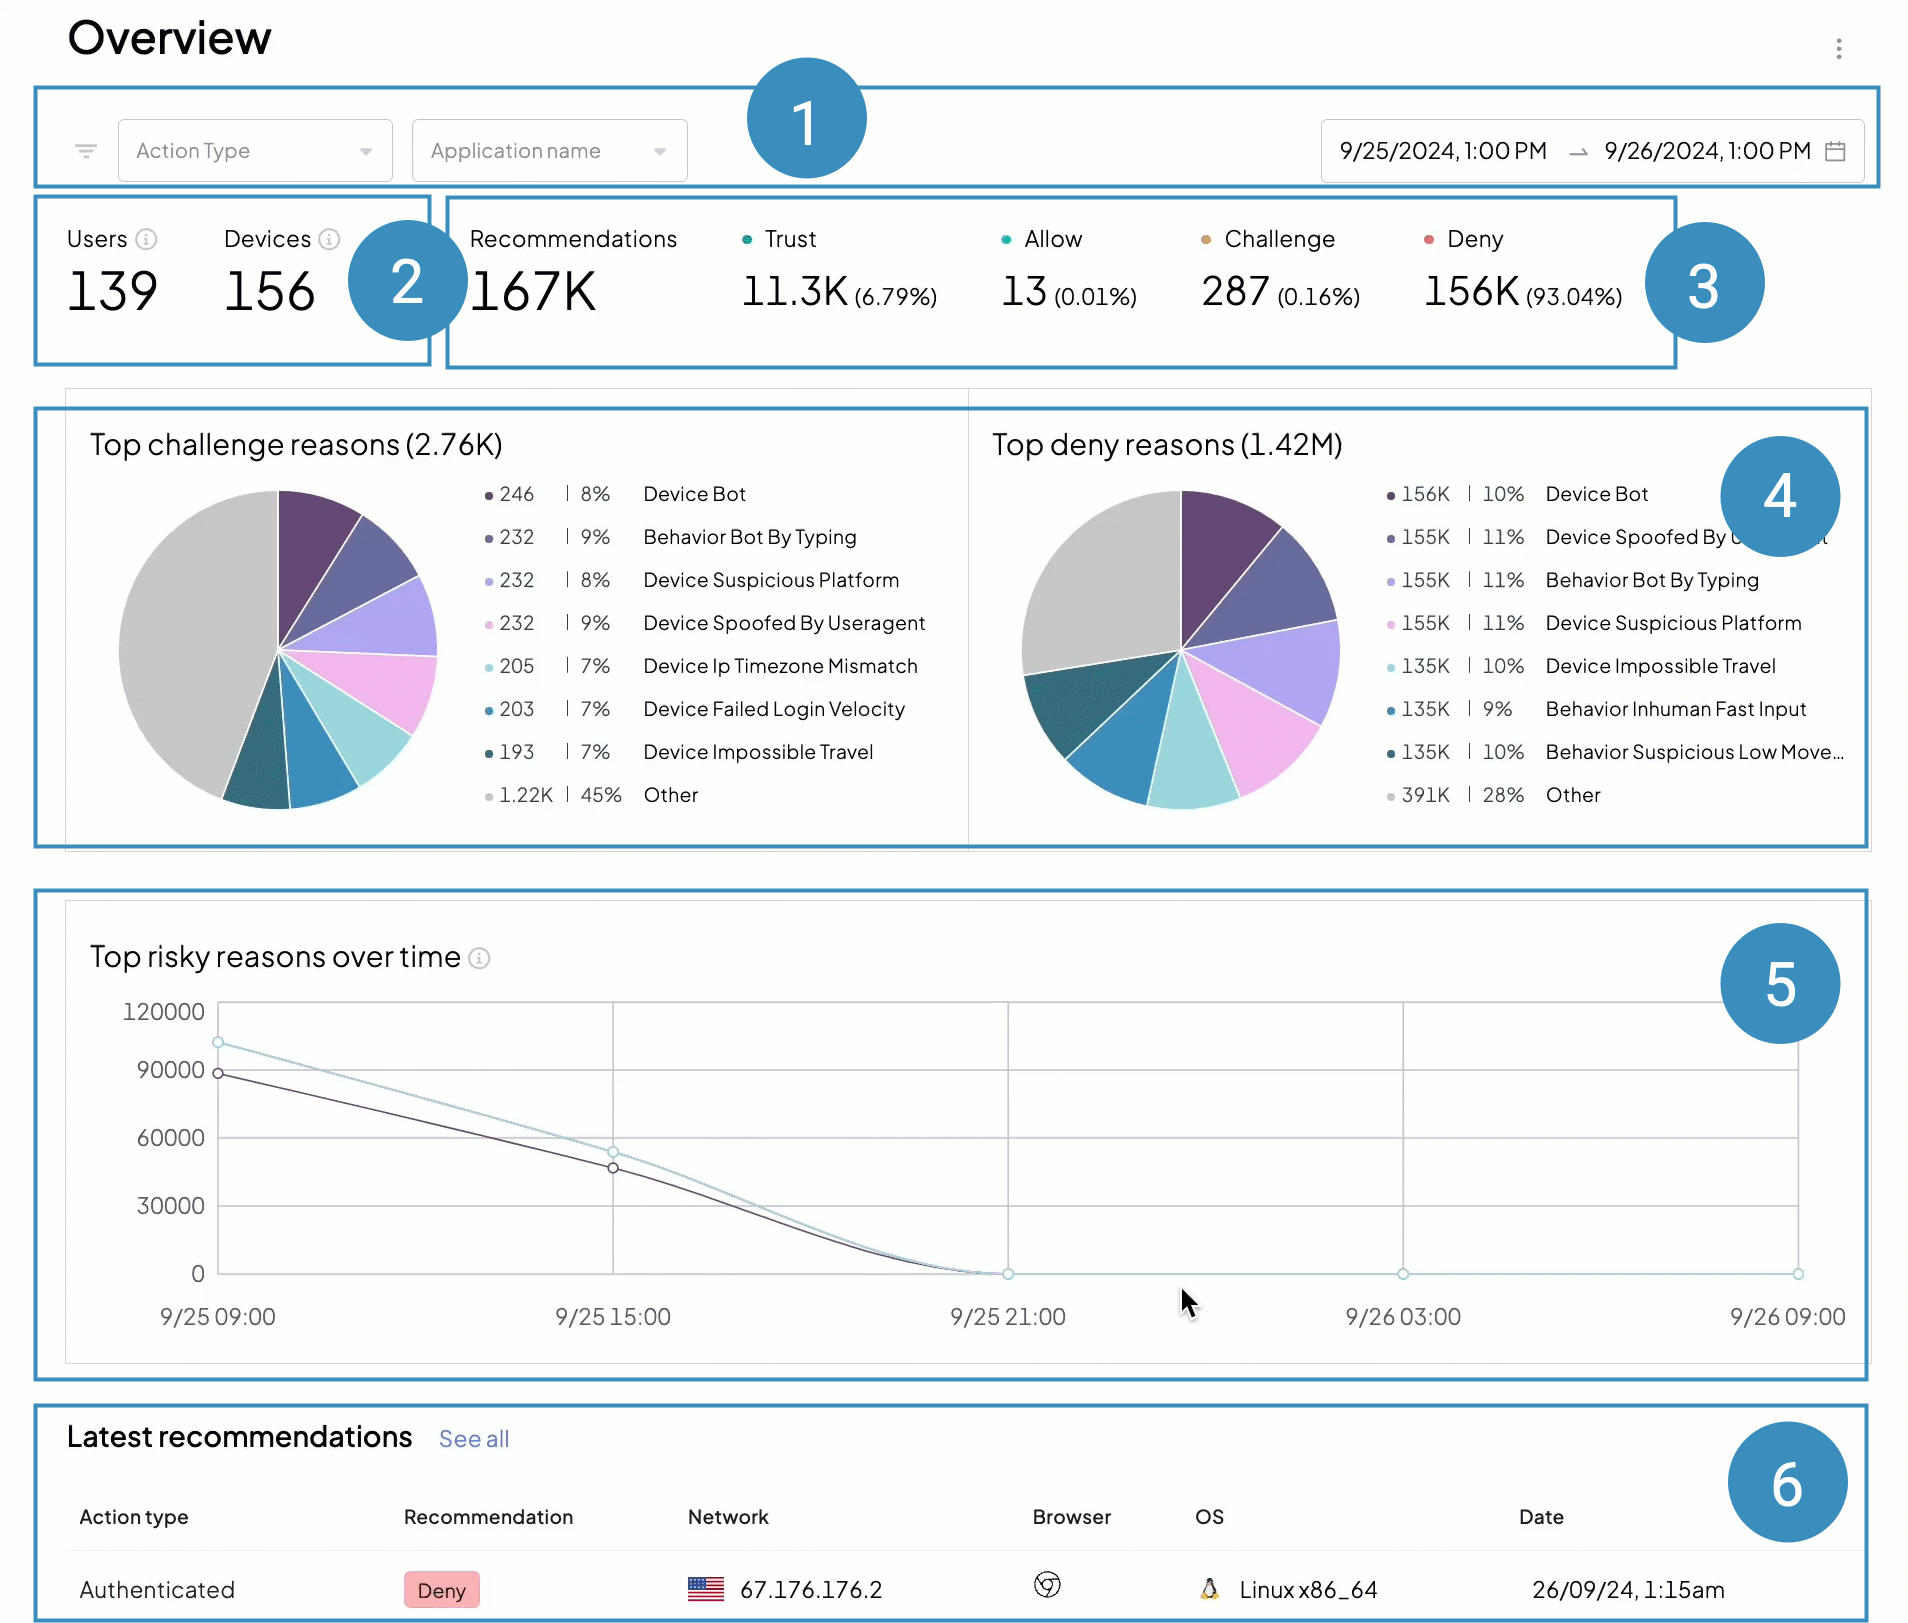
Task: Click the info icon next to Users
Action: click(x=148, y=239)
